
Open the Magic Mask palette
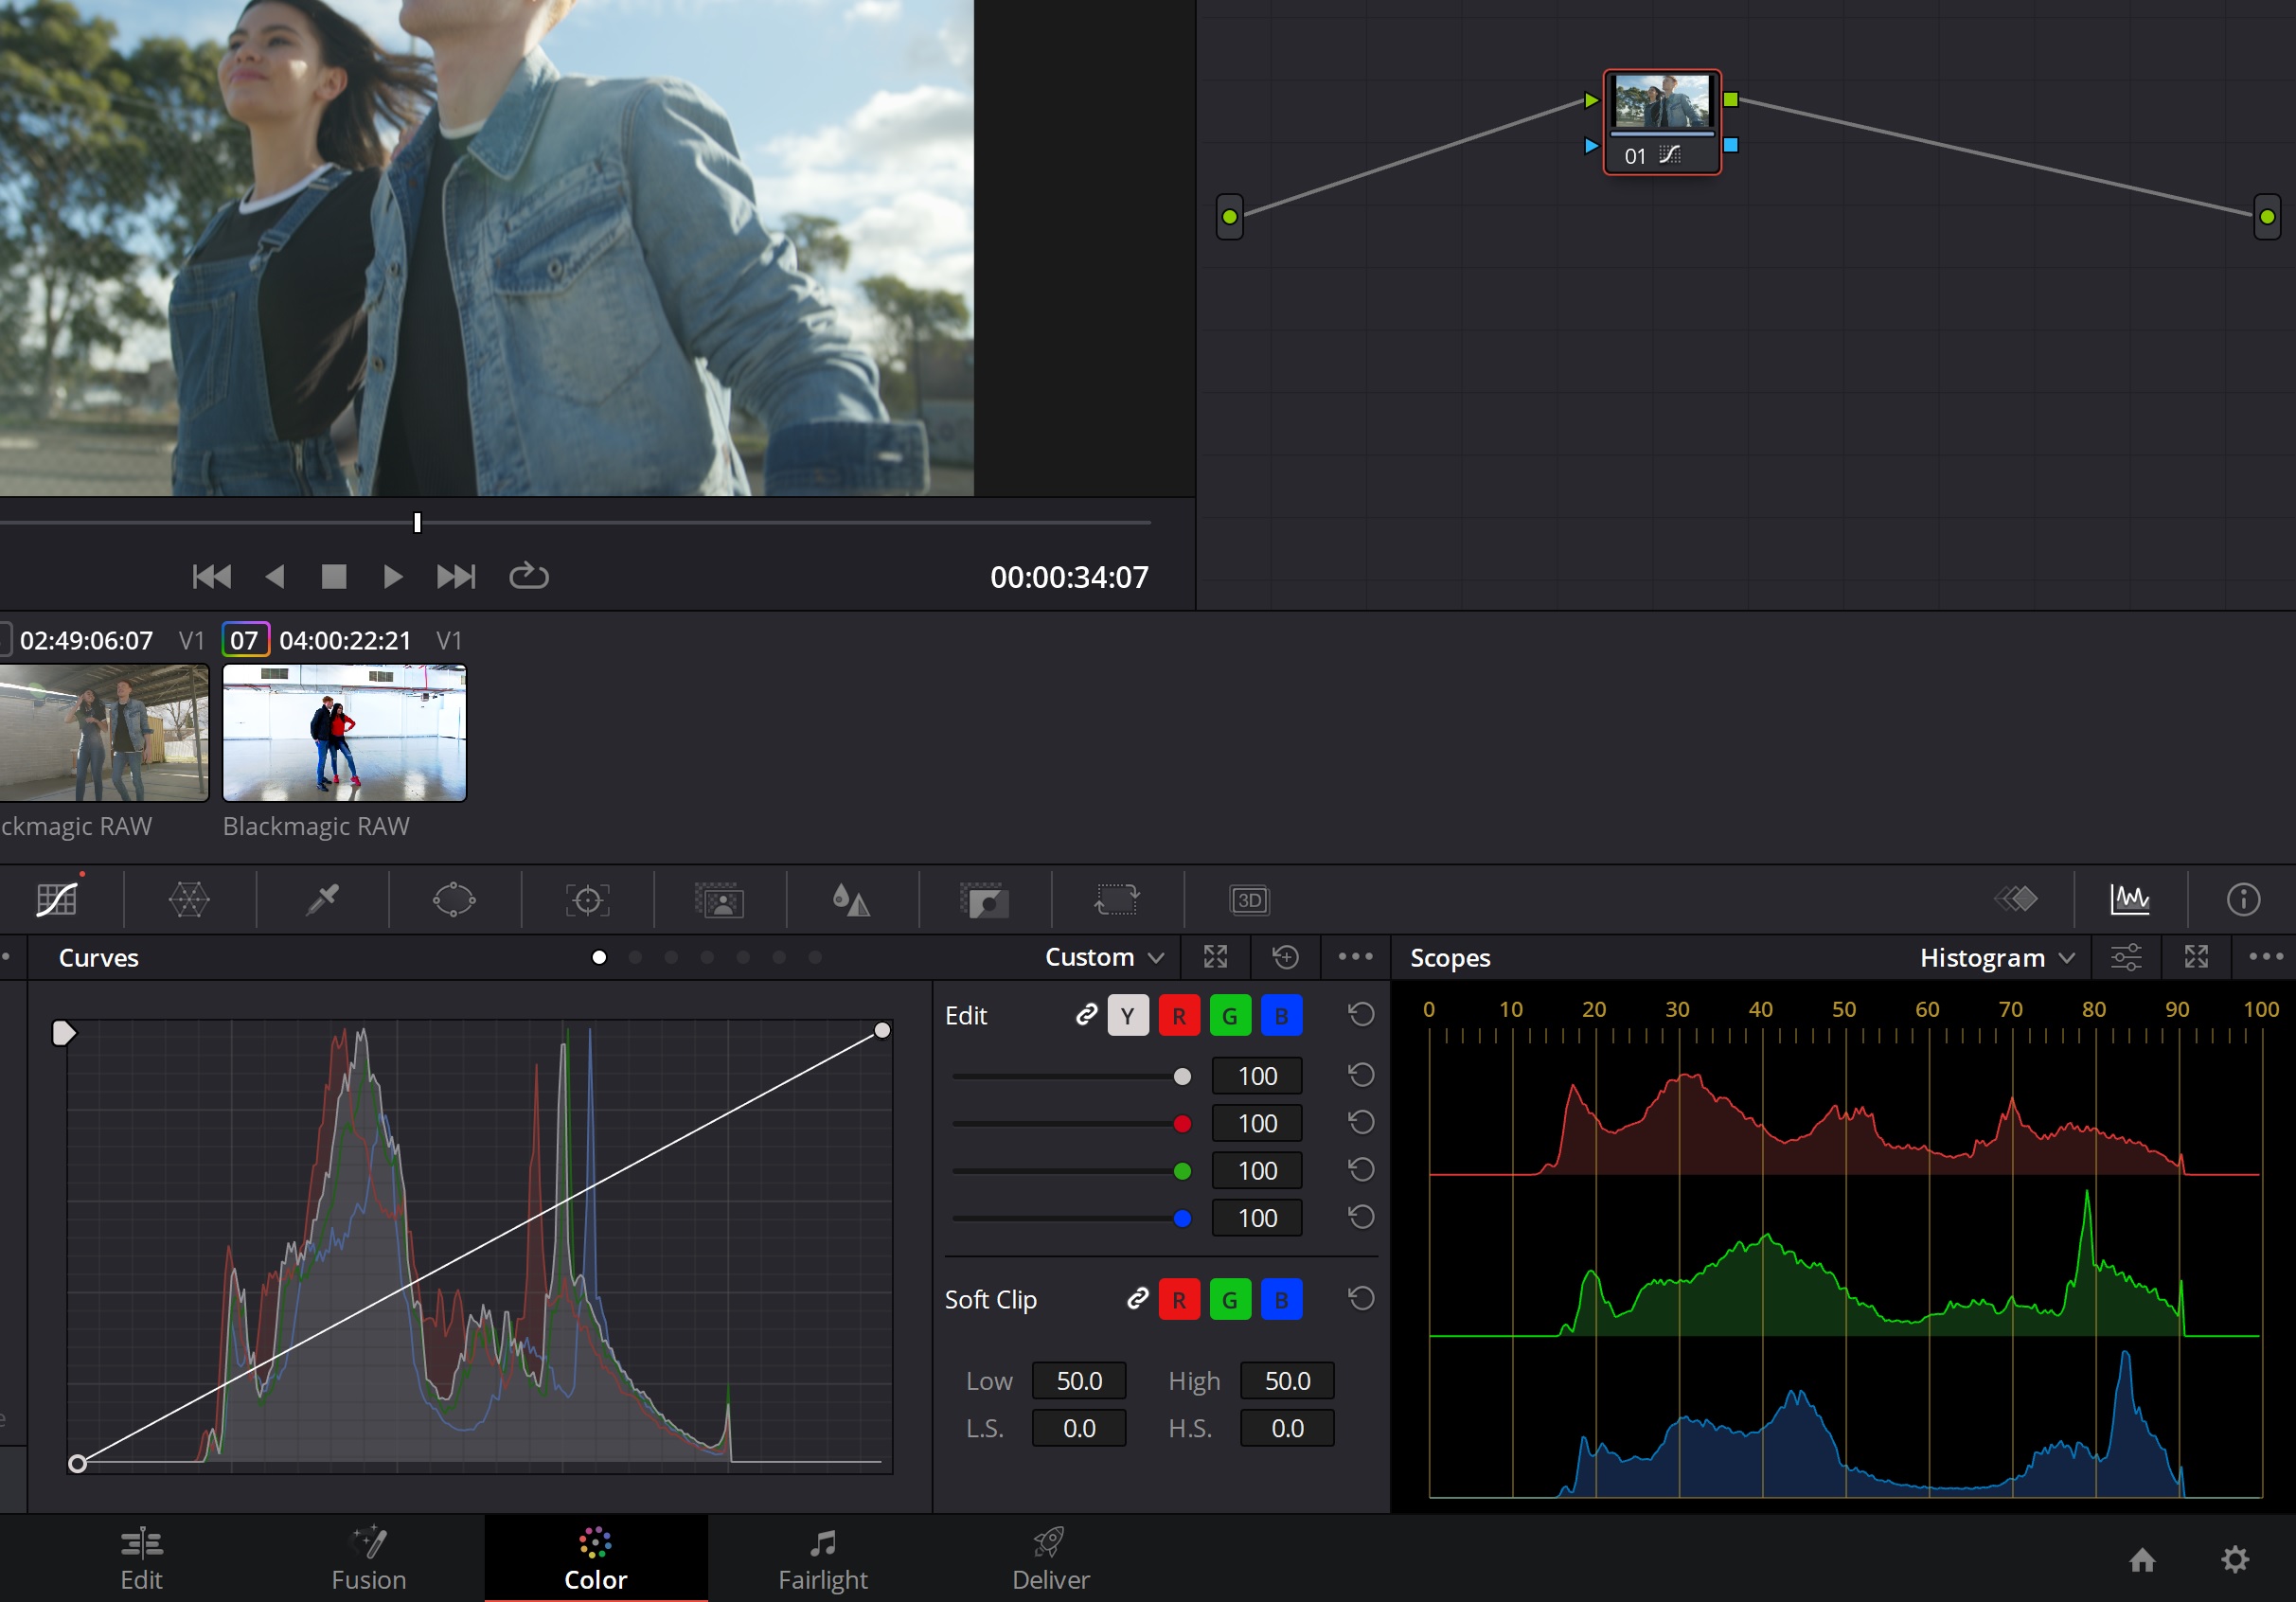719,899
